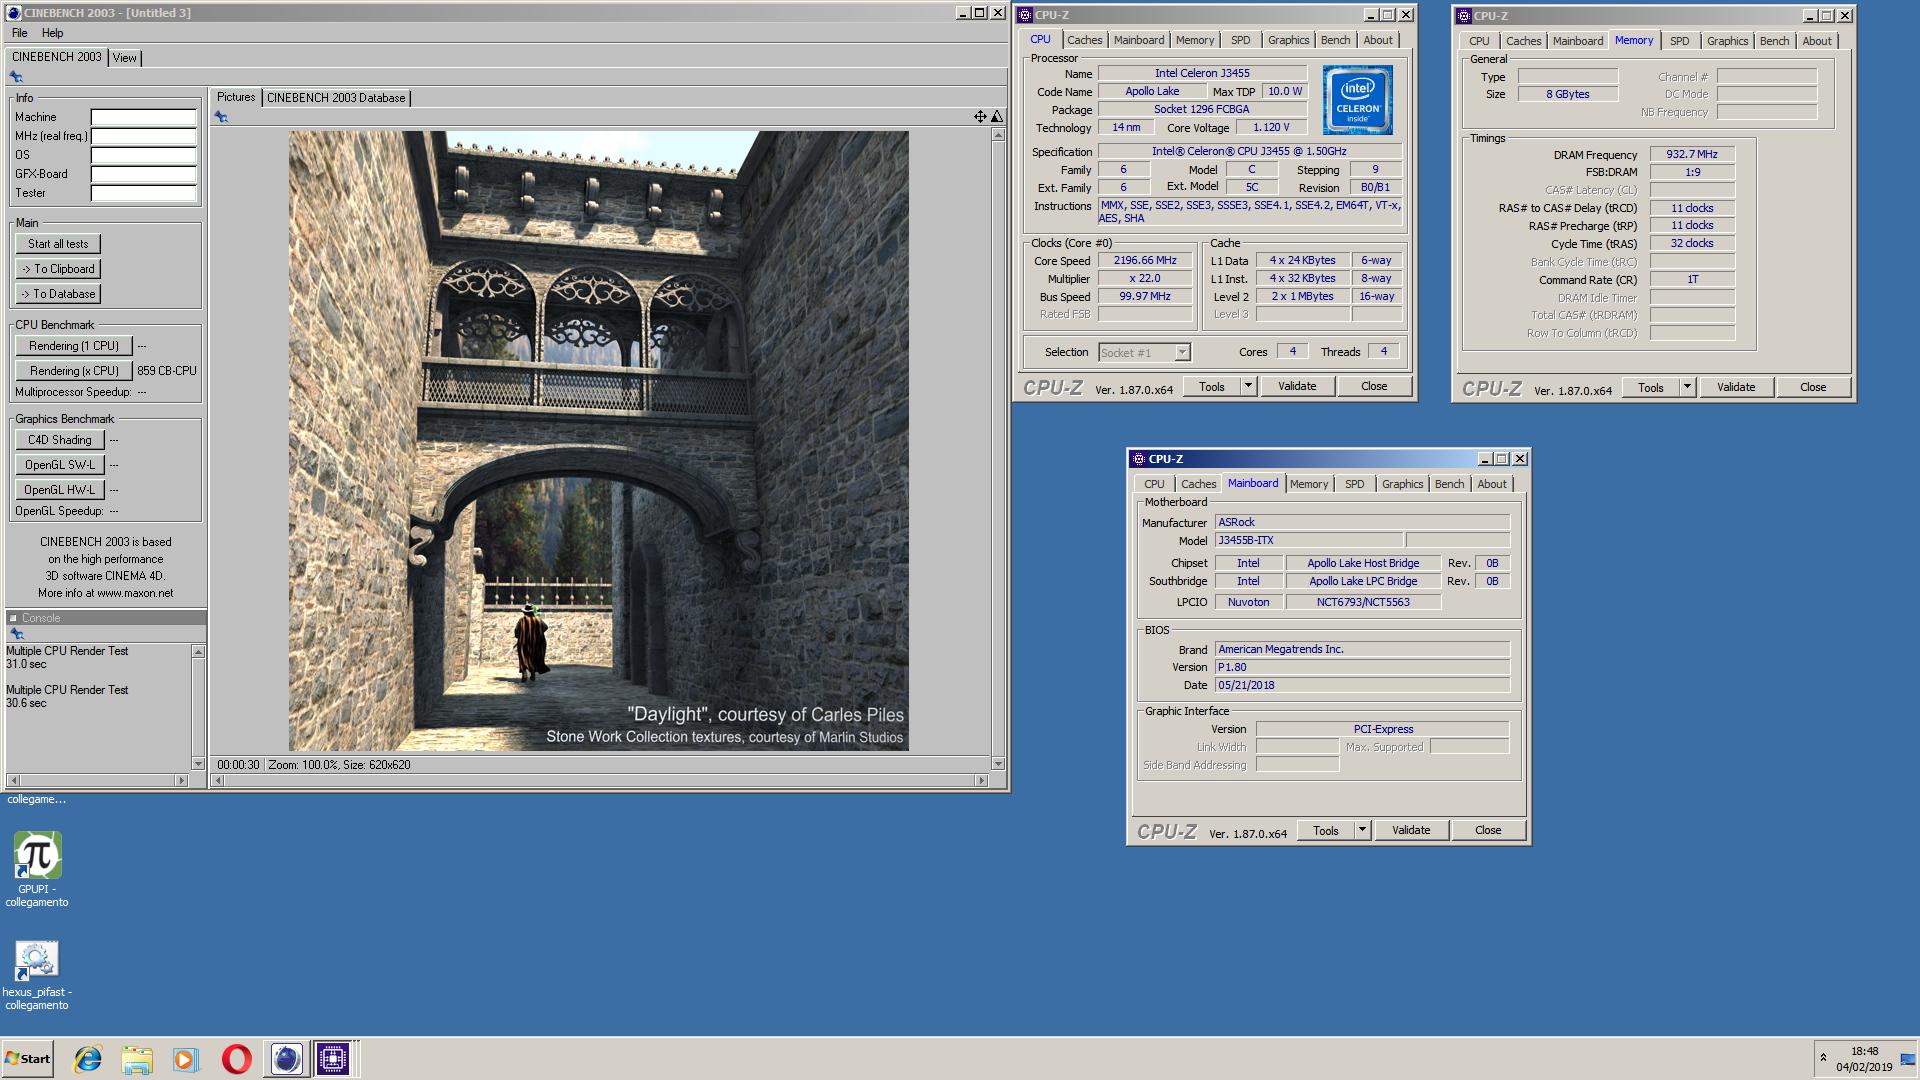Click the network icon in system tray

[x=1907, y=1060]
